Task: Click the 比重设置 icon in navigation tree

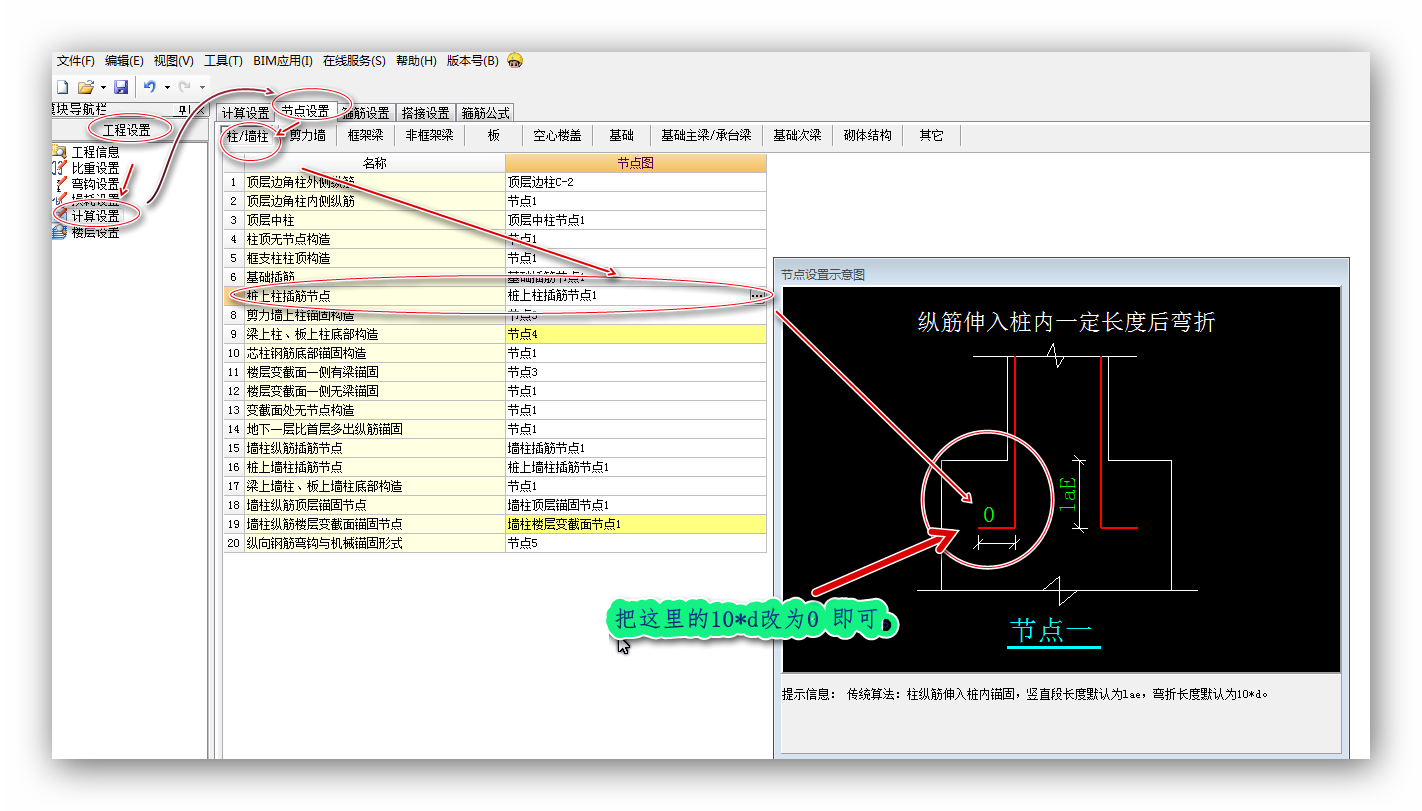Action: pyautogui.click(x=60, y=168)
